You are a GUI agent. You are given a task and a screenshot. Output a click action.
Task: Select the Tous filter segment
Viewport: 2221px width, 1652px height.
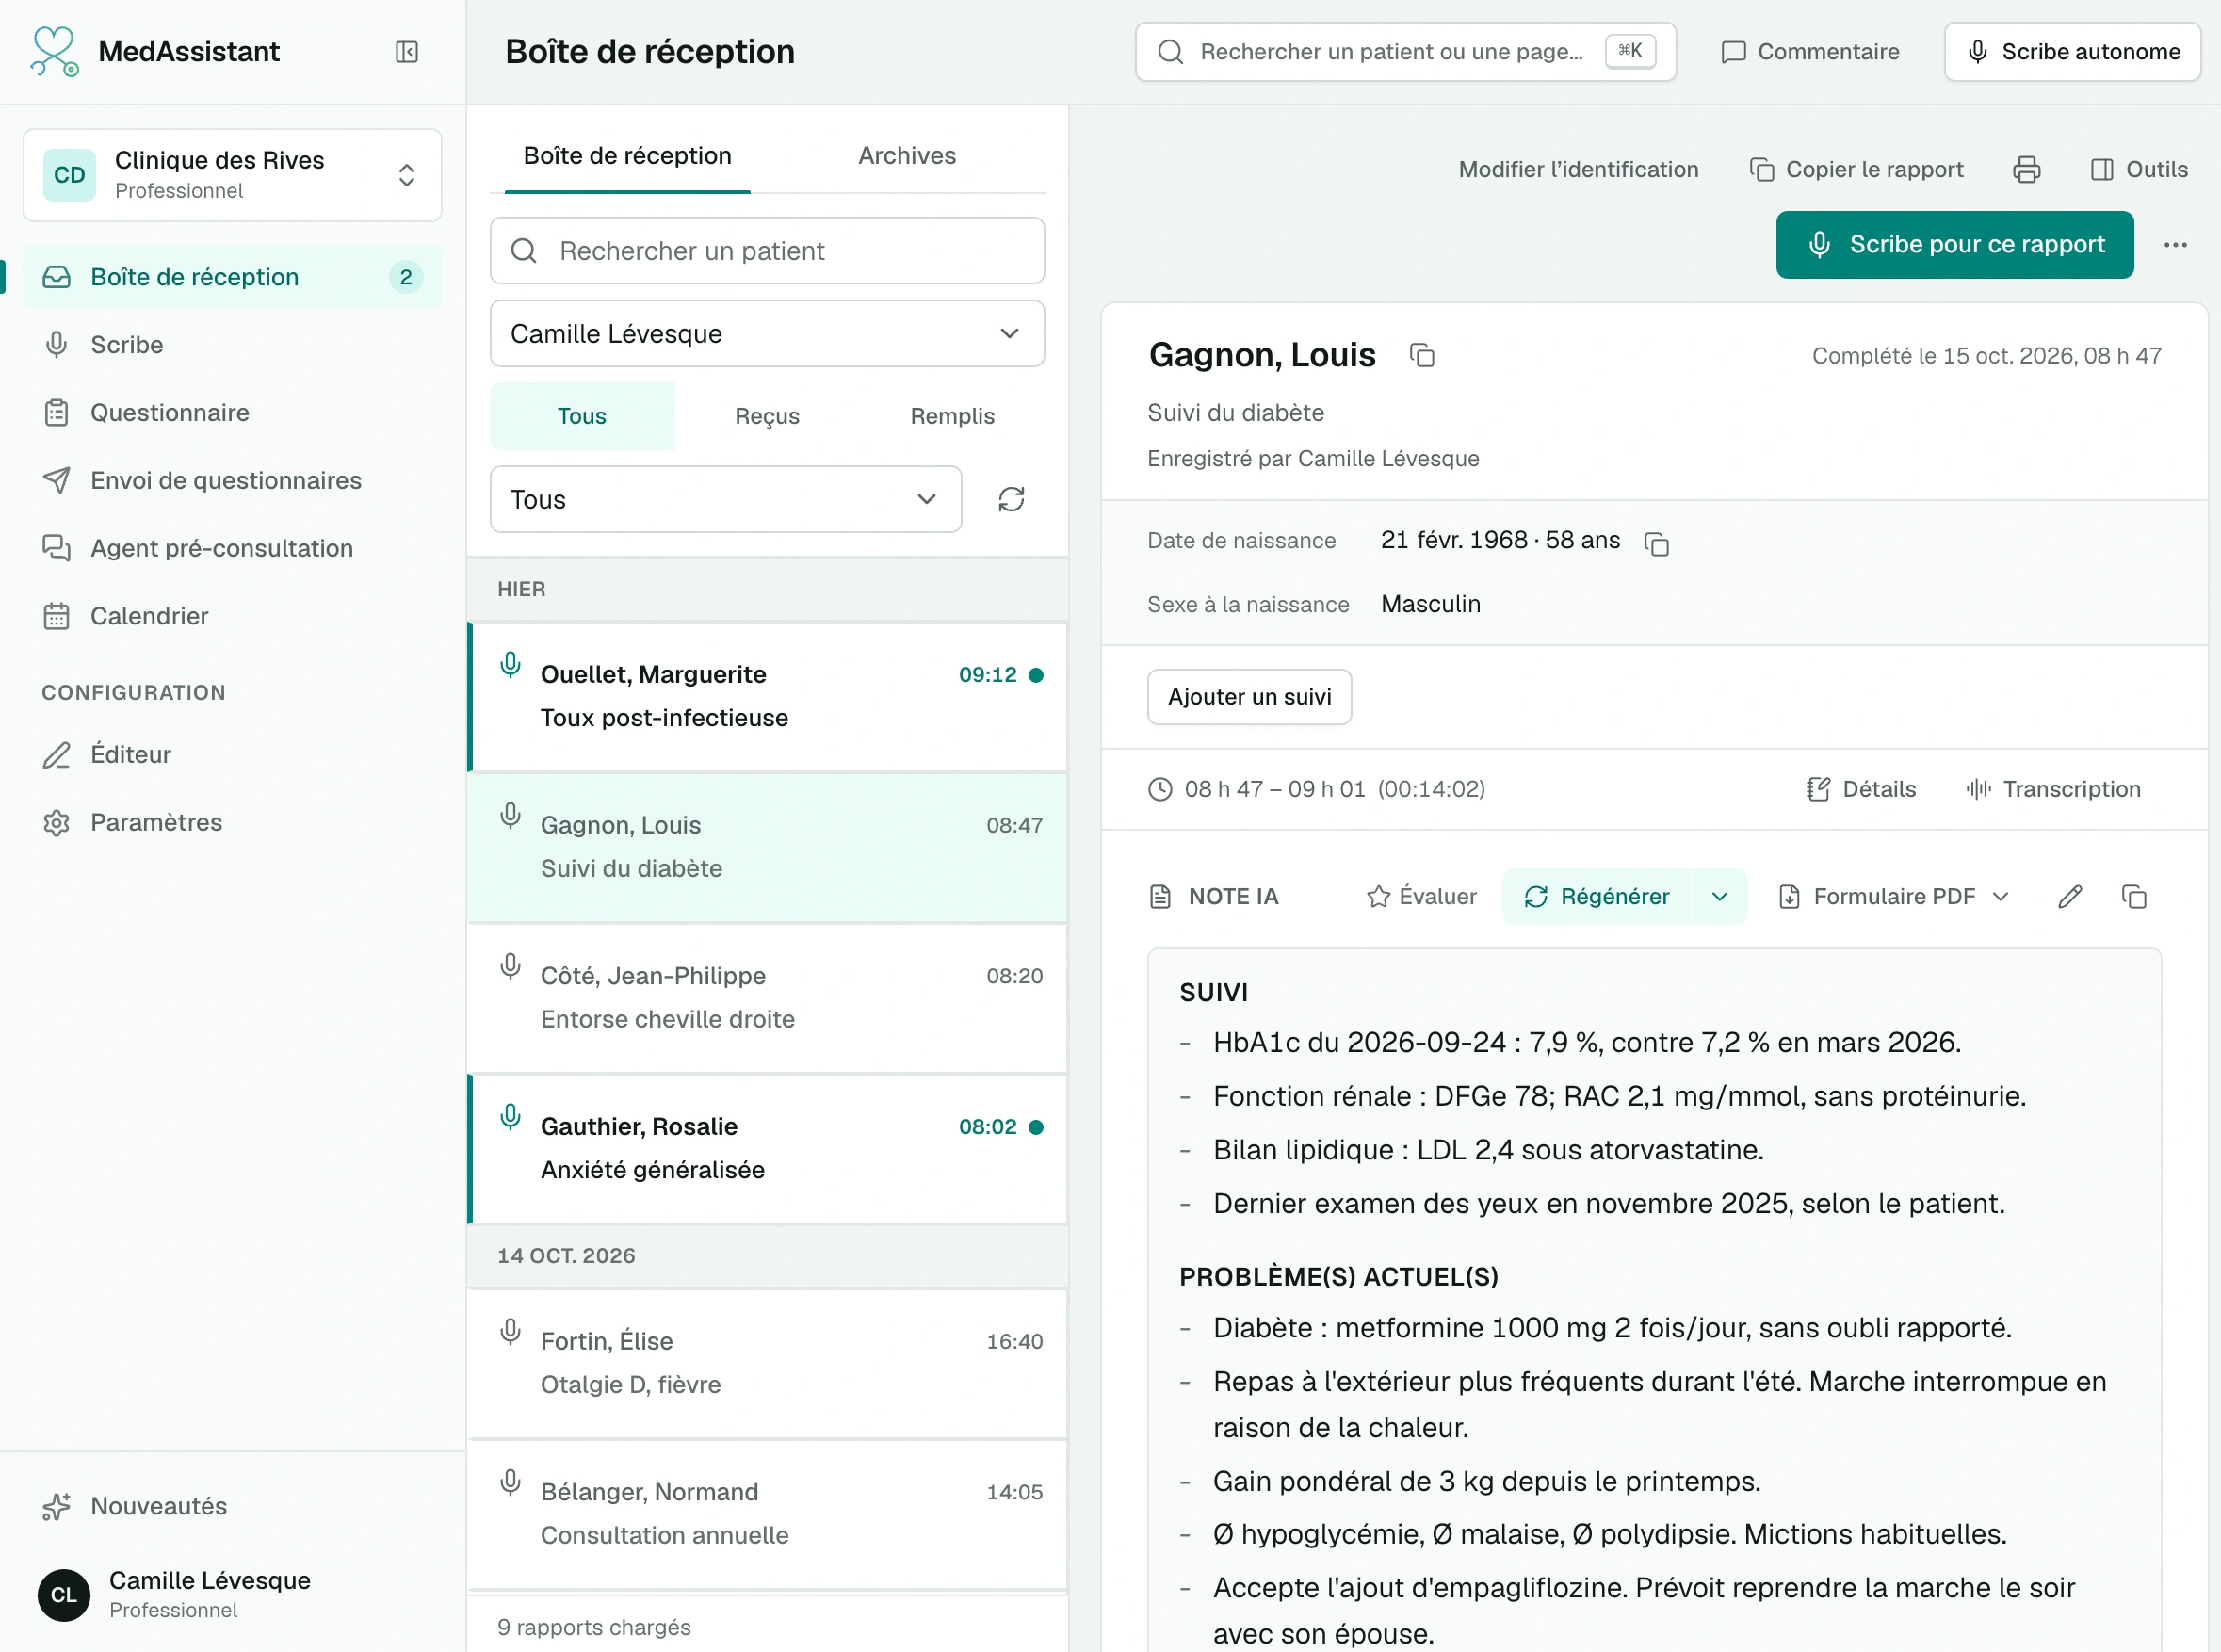pos(582,416)
